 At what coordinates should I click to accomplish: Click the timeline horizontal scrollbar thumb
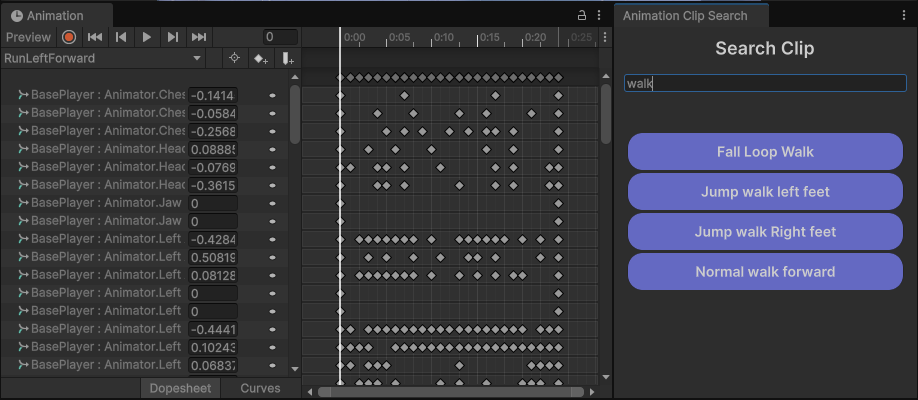click(x=451, y=392)
